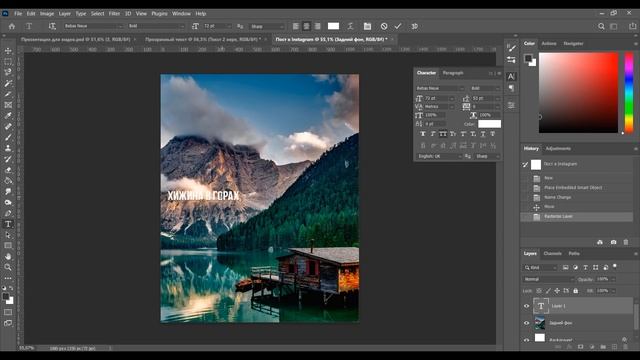Image resolution: width=640 pixels, height=360 pixels.
Task: Cancel current text edits
Action: [x=384, y=26]
